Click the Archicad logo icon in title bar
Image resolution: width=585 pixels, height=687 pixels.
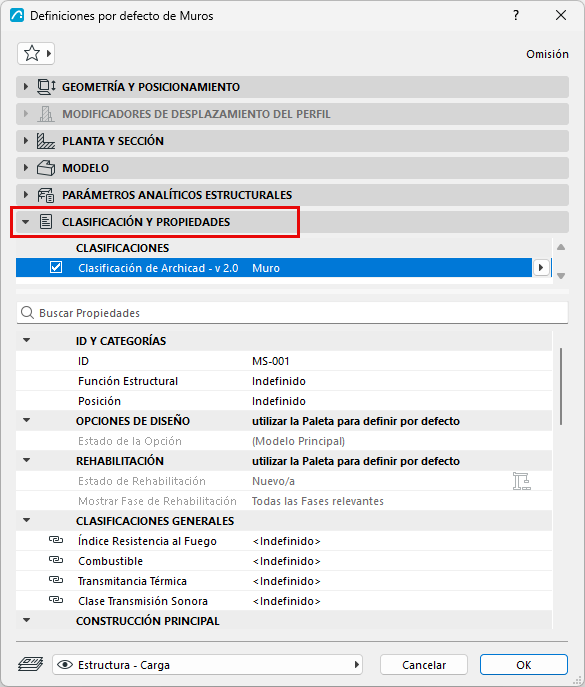[x=17, y=16]
